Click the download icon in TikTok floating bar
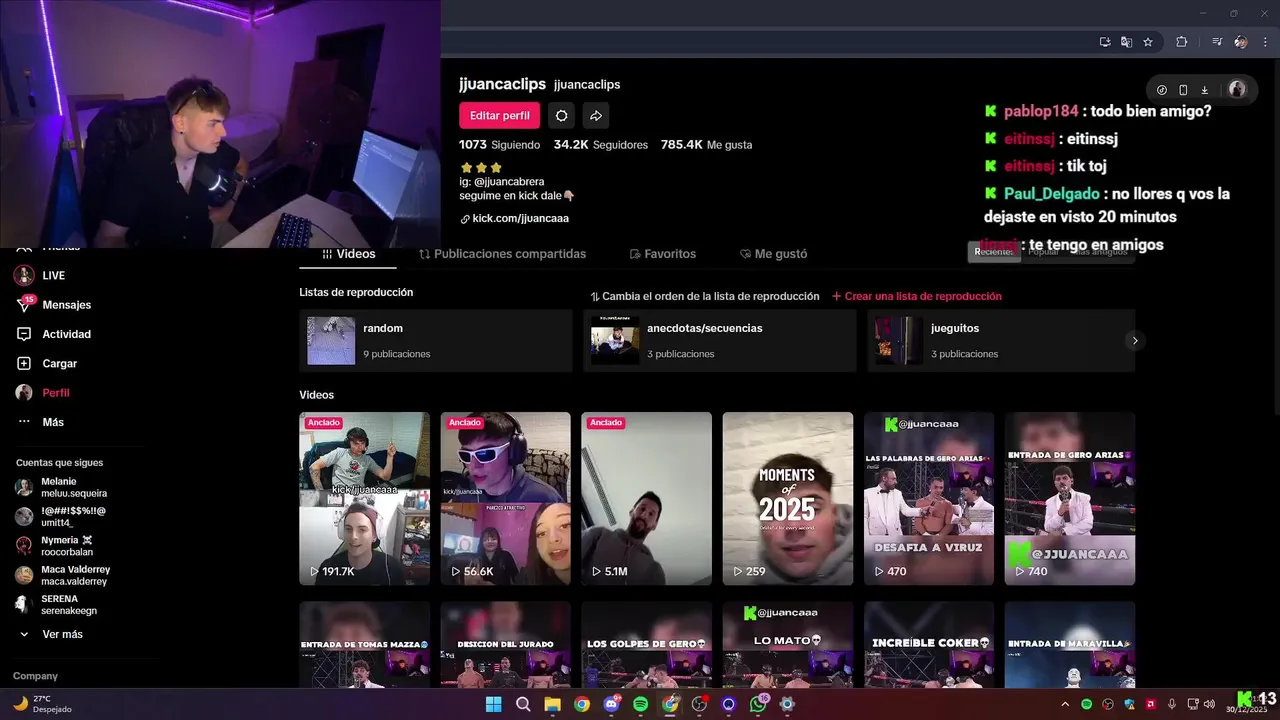The image size is (1280, 720). click(x=1205, y=90)
